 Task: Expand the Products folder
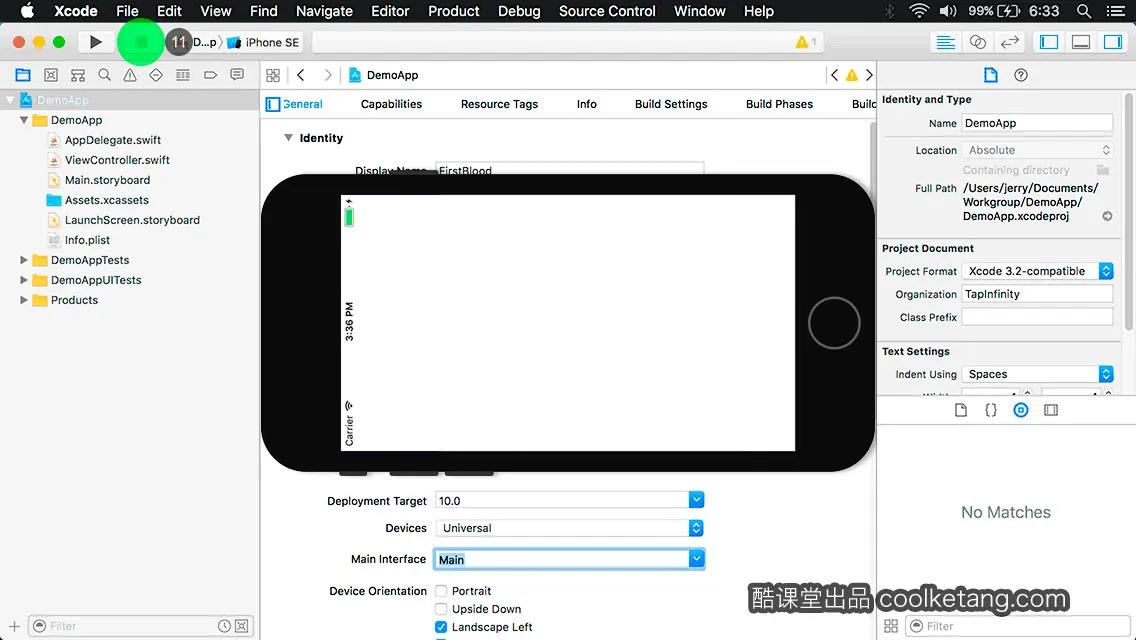click(x=24, y=299)
